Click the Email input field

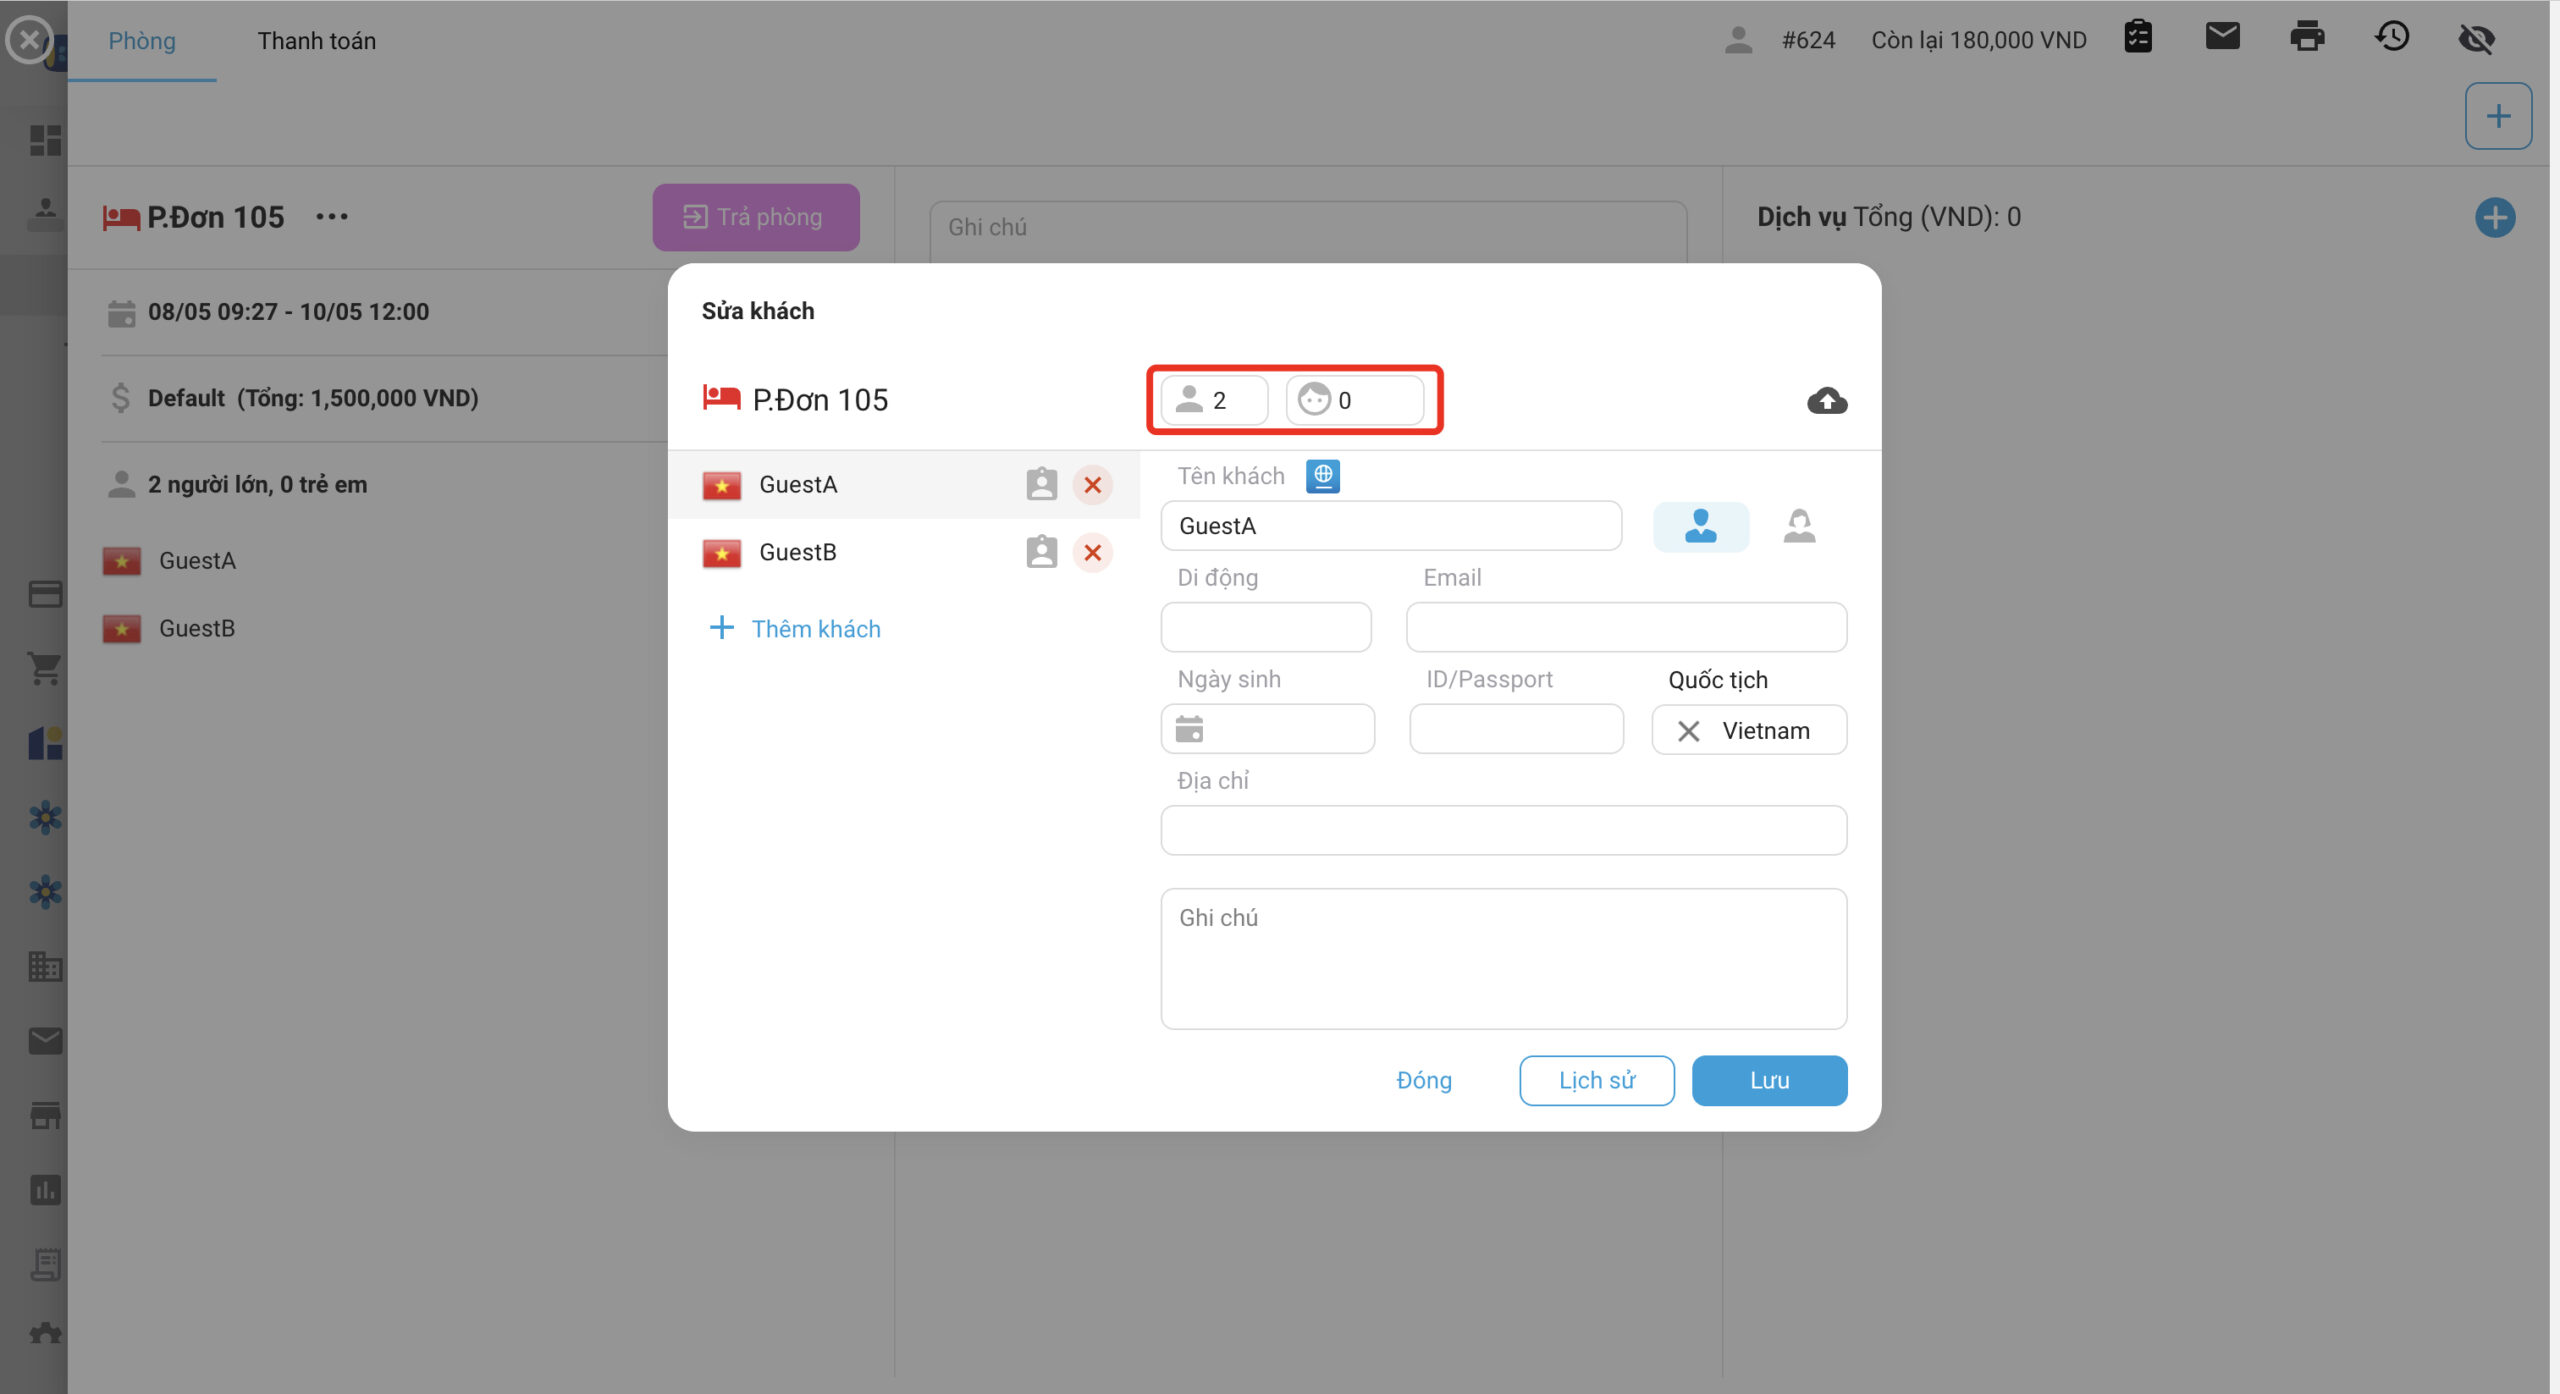[1625, 628]
